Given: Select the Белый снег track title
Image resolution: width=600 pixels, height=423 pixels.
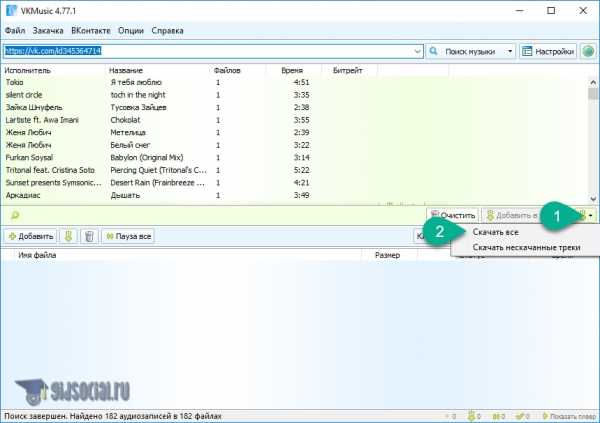Looking at the screenshot, I should [x=130, y=145].
